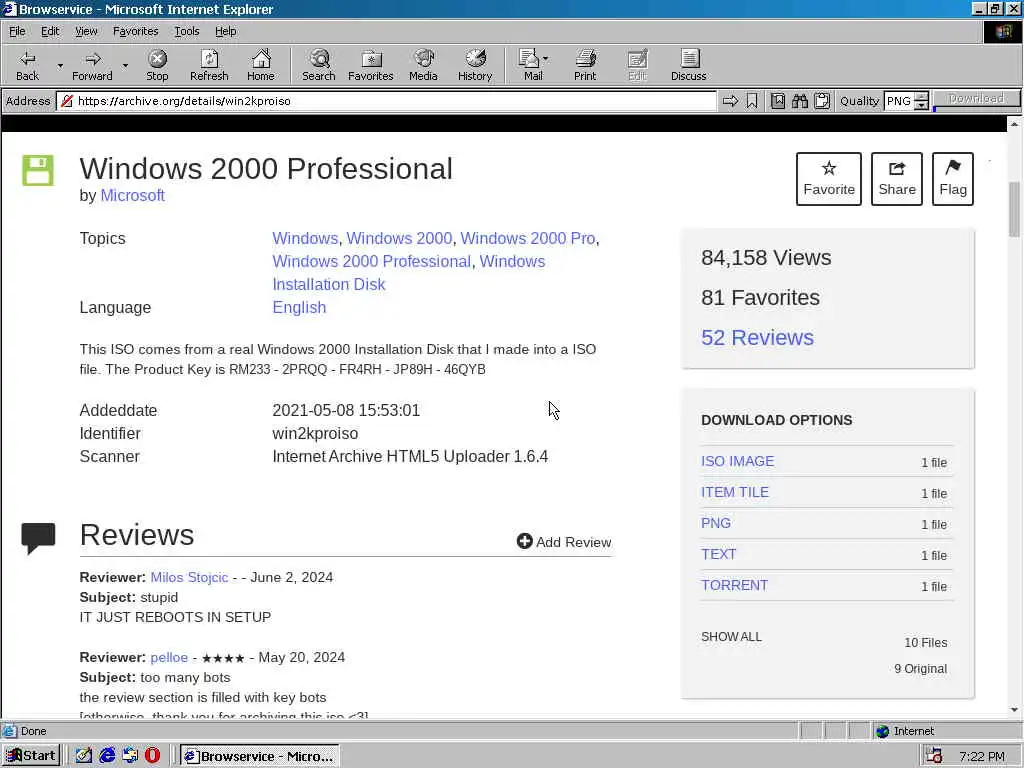The width and height of the screenshot is (1024, 768).
Task: Open reviewer pelloe profile link
Action: (x=169, y=658)
